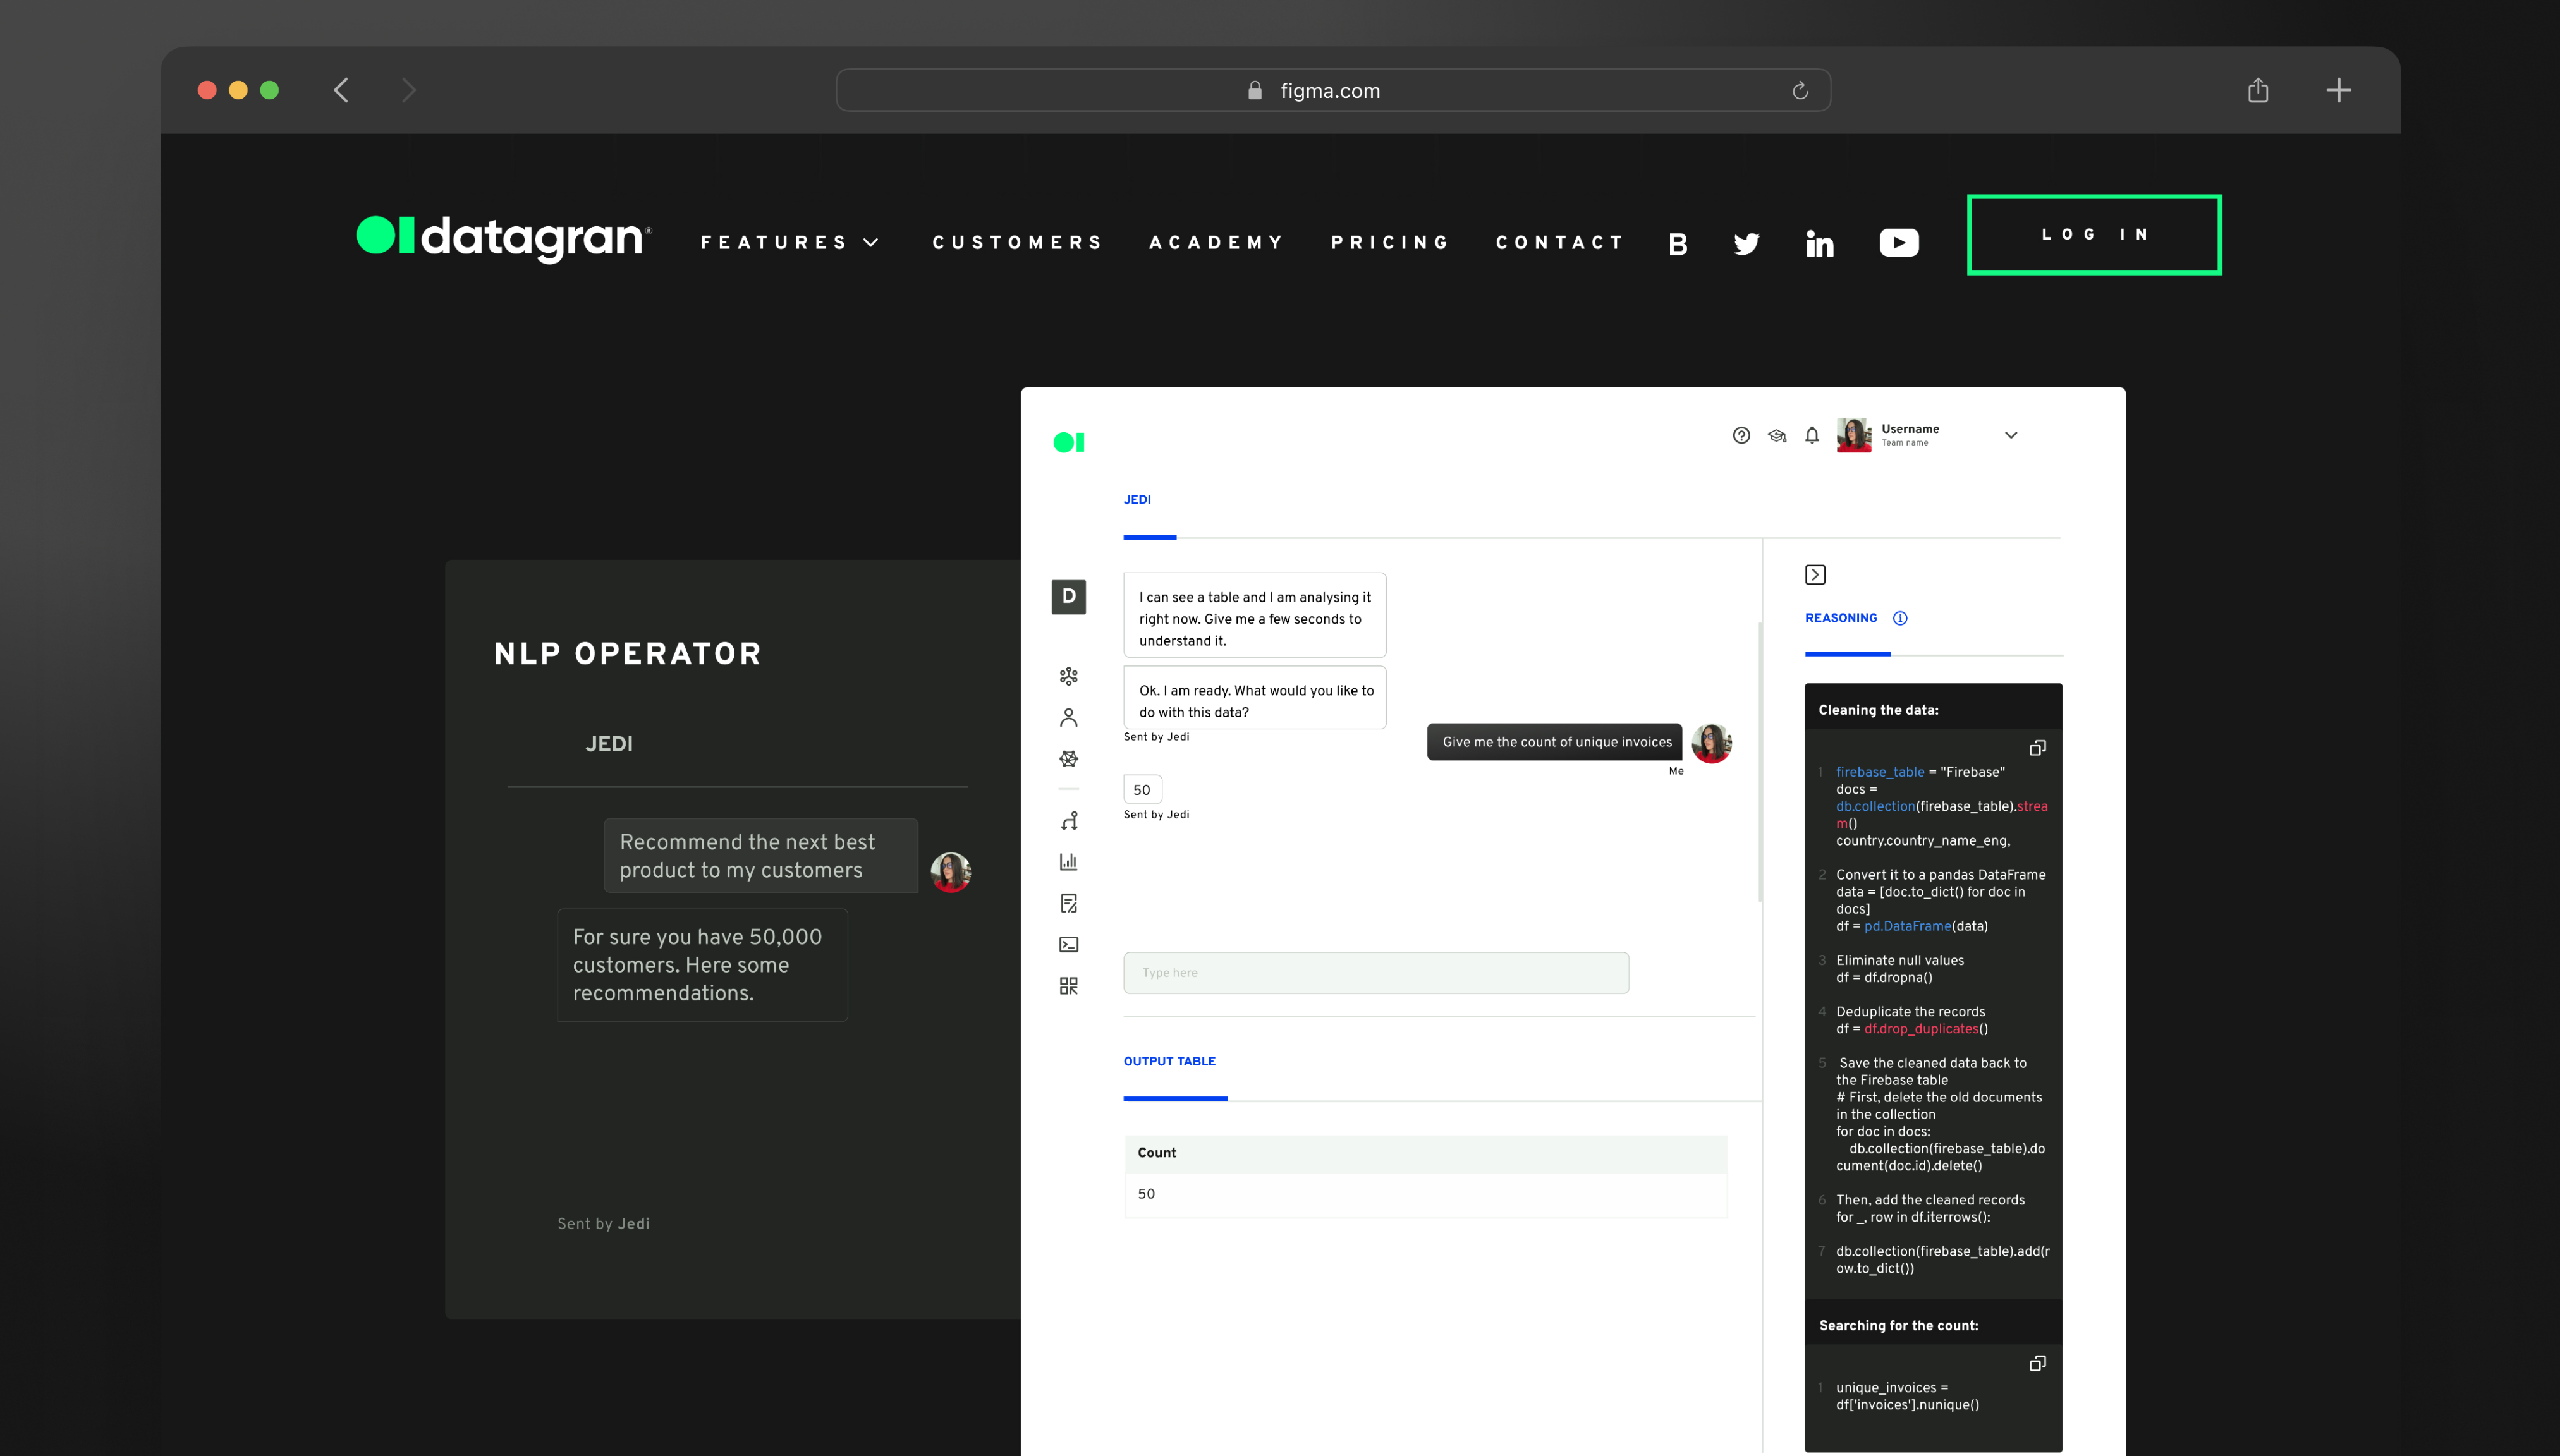The image size is (2560, 1456).
Task: Open the integrations nodes sidebar icon
Action: point(1068,677)
